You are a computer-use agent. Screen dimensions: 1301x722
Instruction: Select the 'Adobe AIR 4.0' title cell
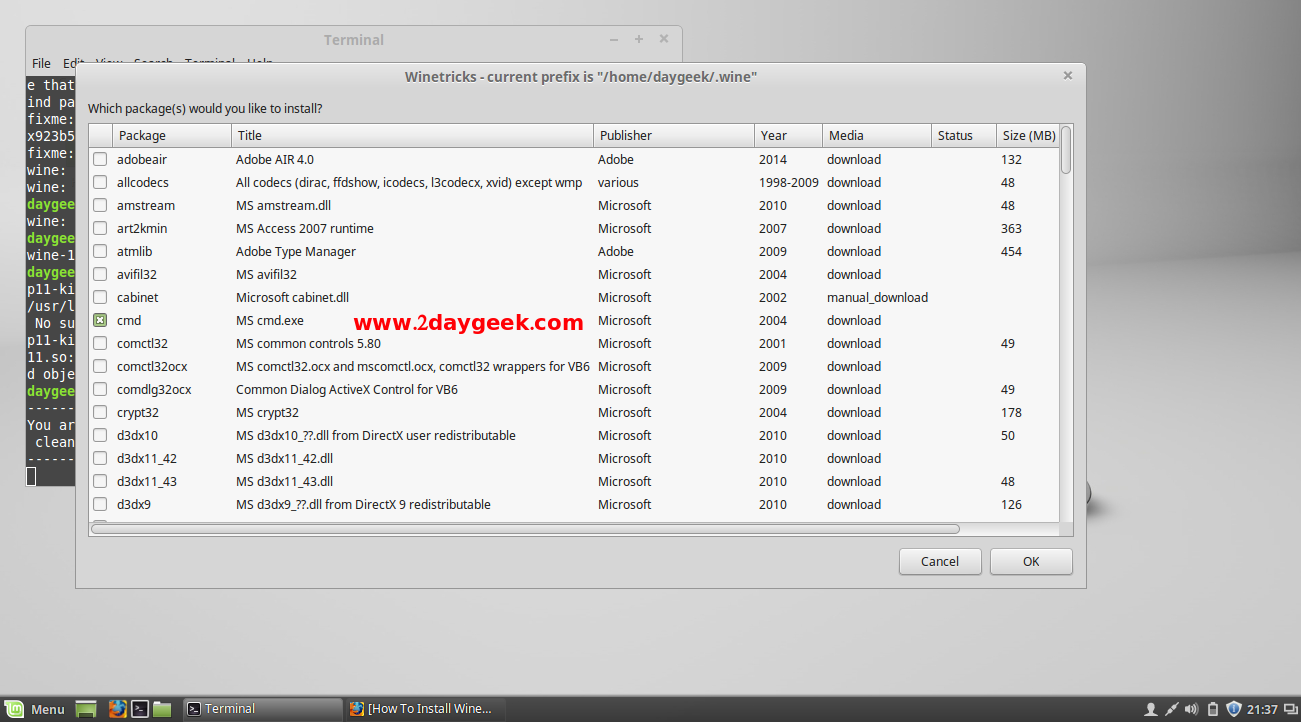click(275, 159)
